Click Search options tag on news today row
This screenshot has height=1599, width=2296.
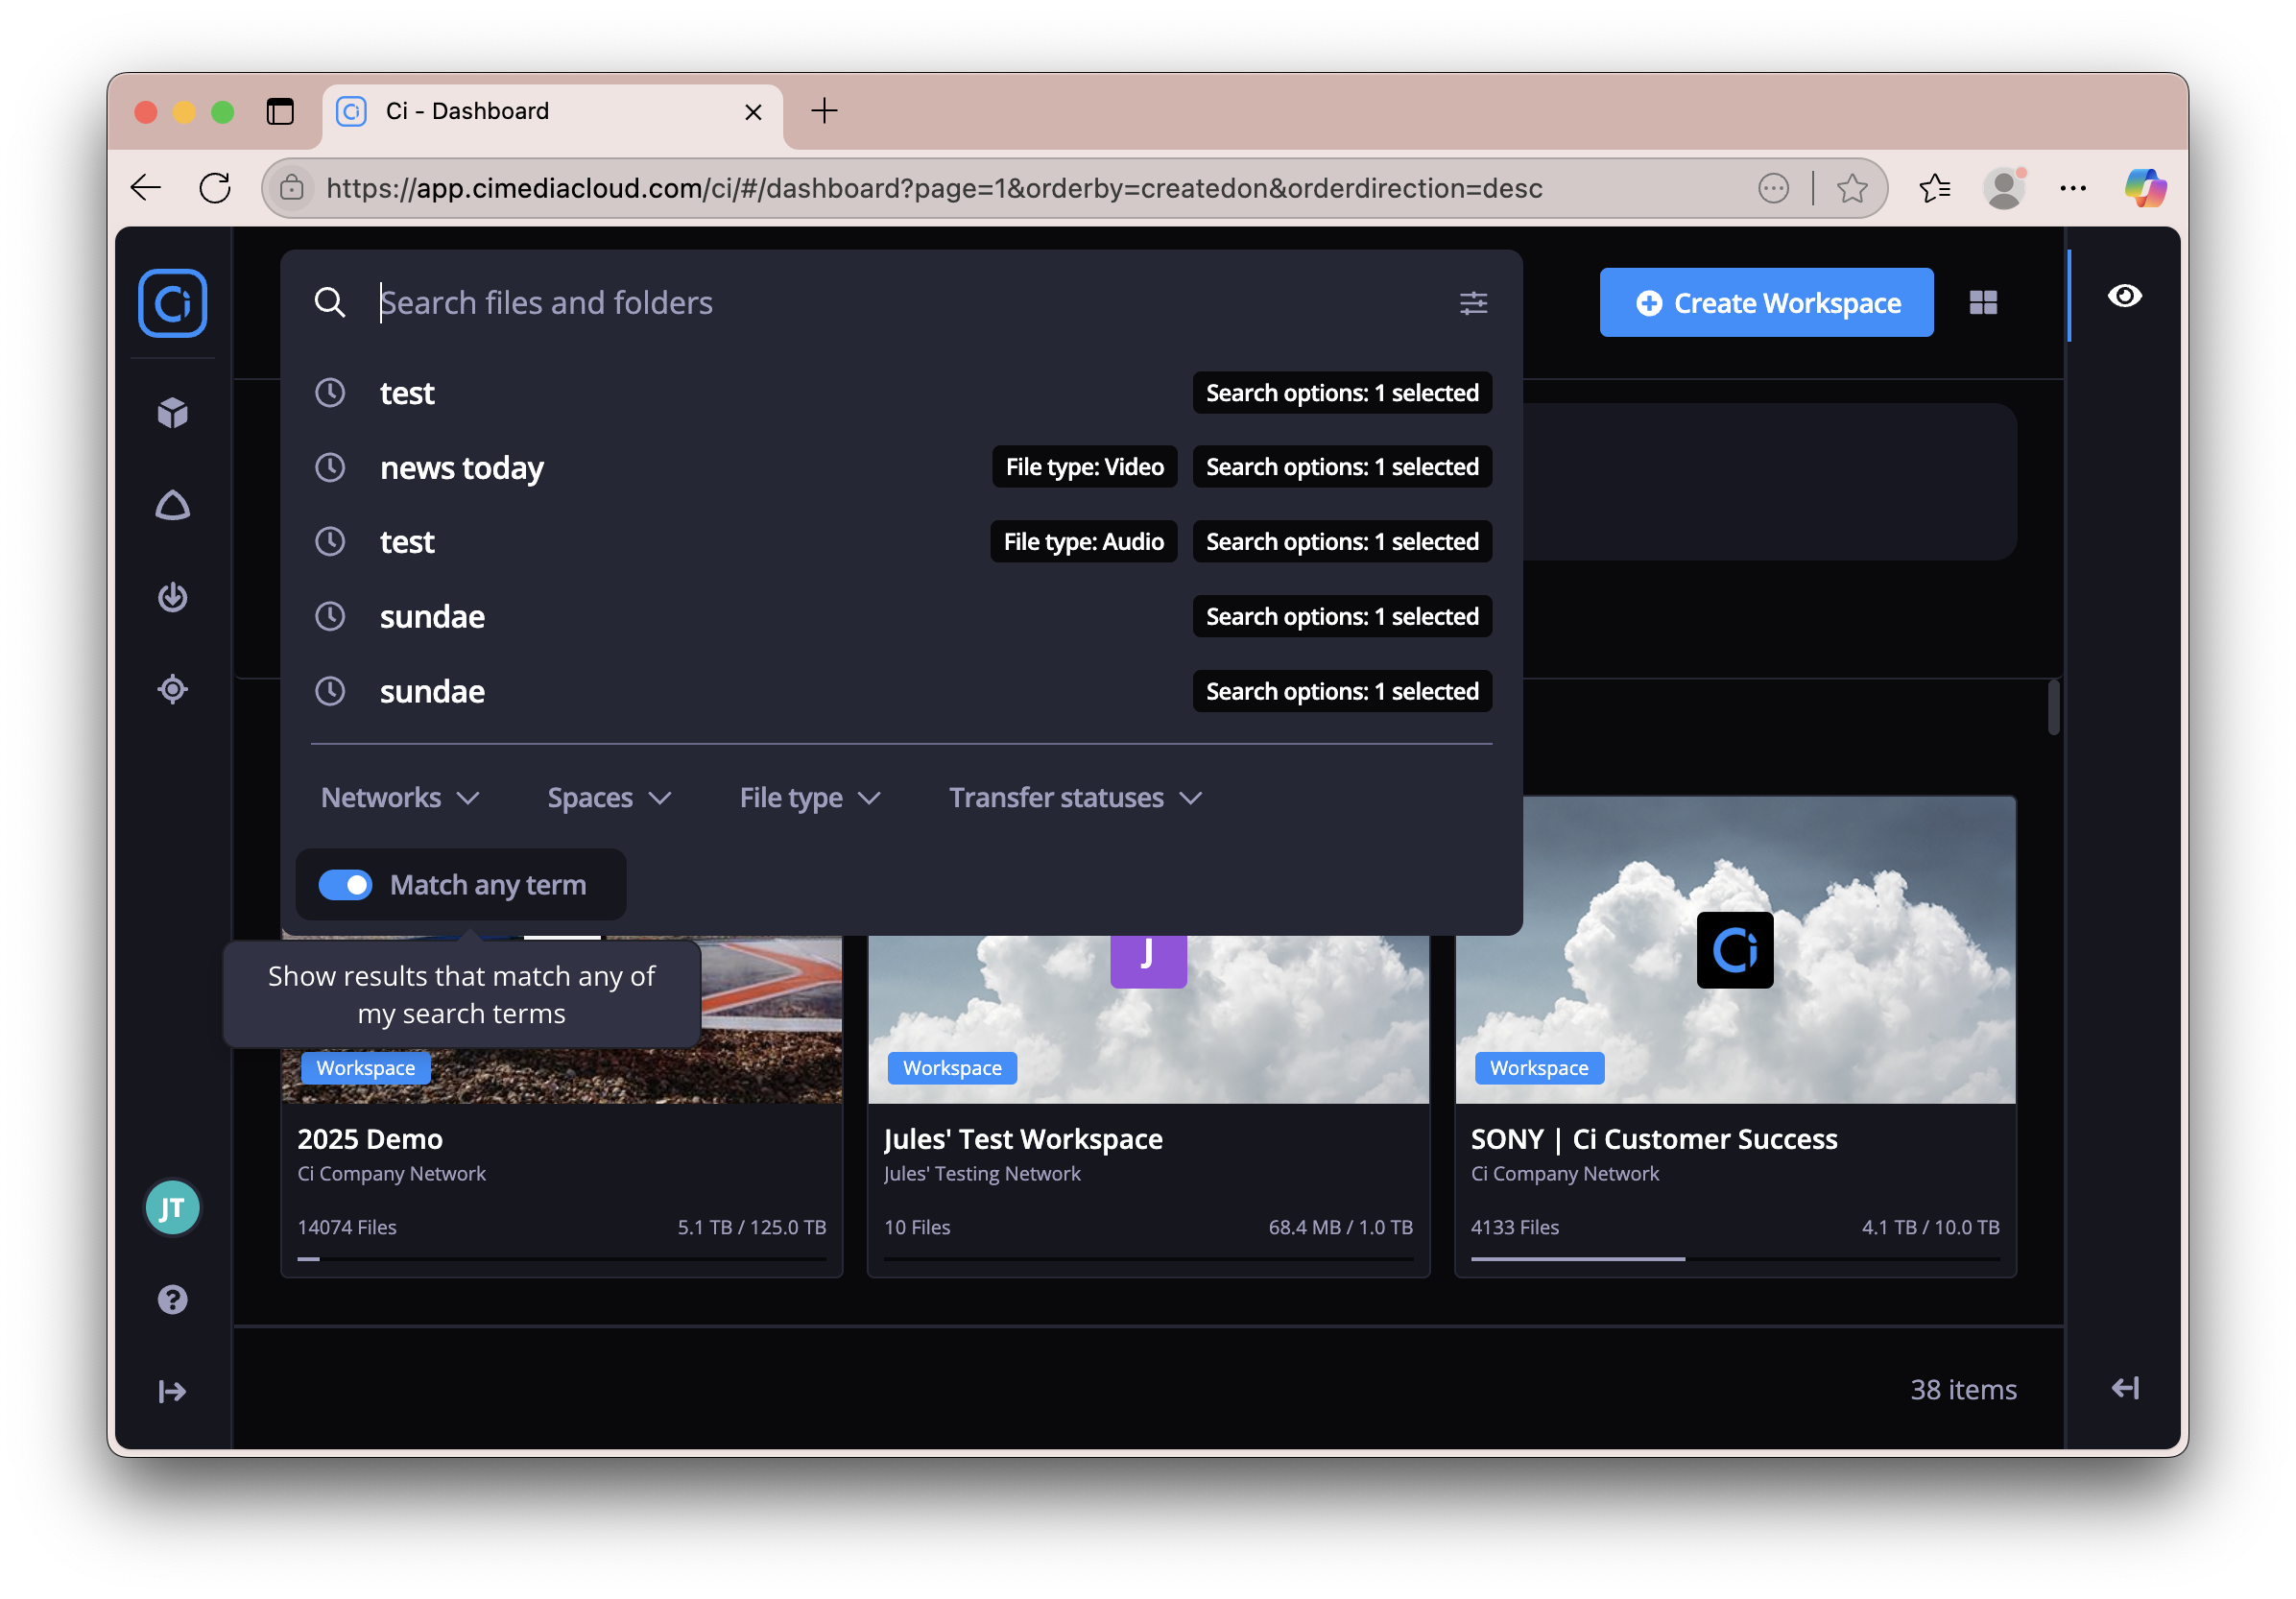click(1342, 467)
